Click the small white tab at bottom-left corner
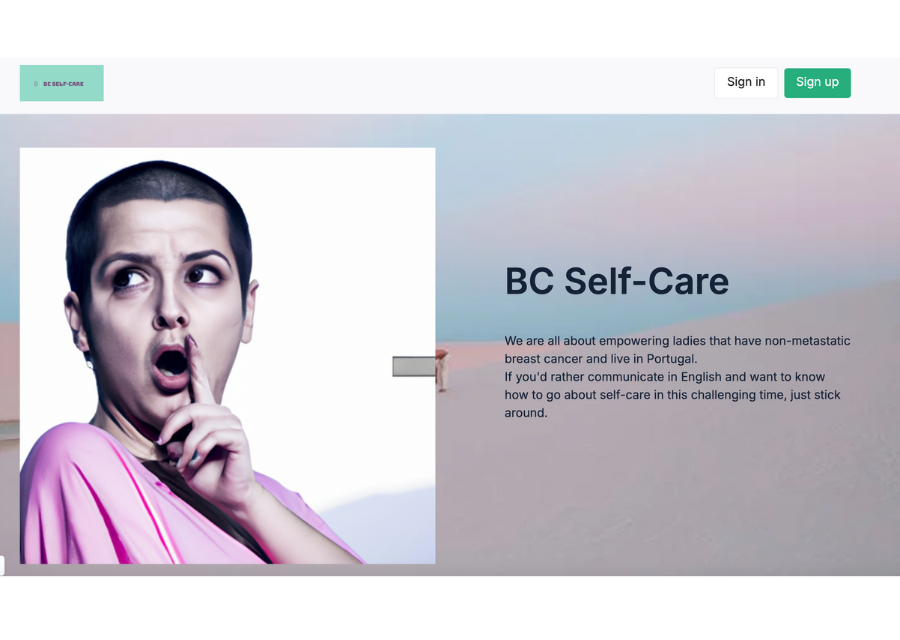The height and width of the screenshot is (640, 900). point(2,565)
